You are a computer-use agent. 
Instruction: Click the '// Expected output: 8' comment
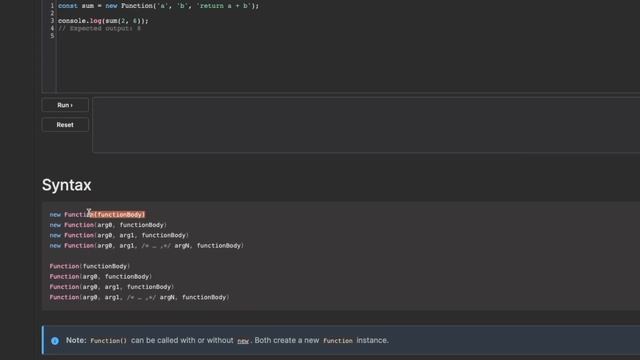pos(100,29)
